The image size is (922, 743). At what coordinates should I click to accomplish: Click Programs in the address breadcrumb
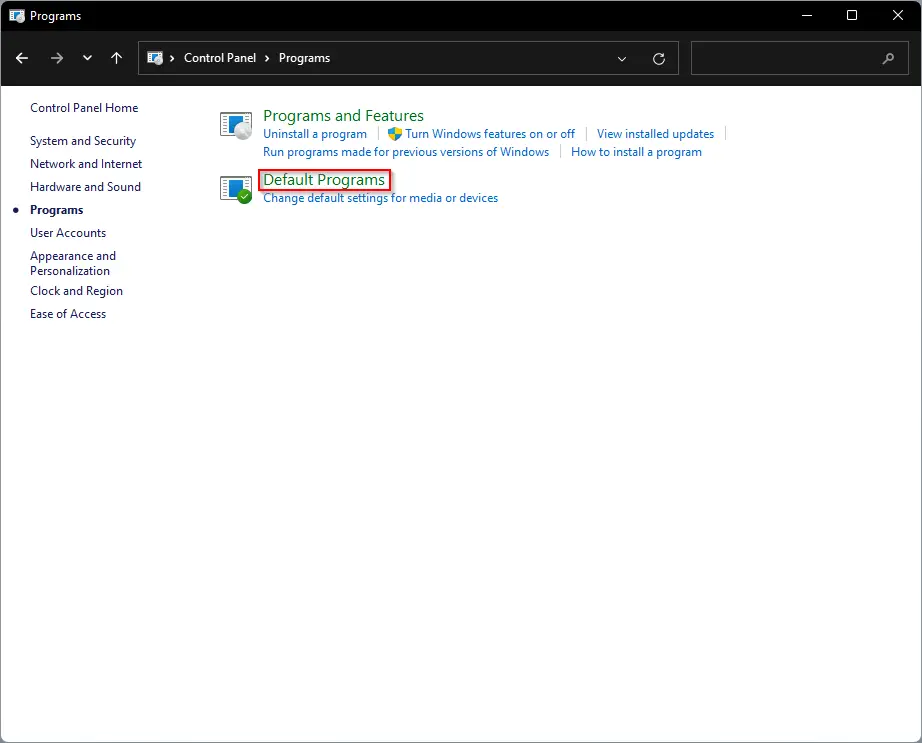pyautogui.click(x=304, y=58)
